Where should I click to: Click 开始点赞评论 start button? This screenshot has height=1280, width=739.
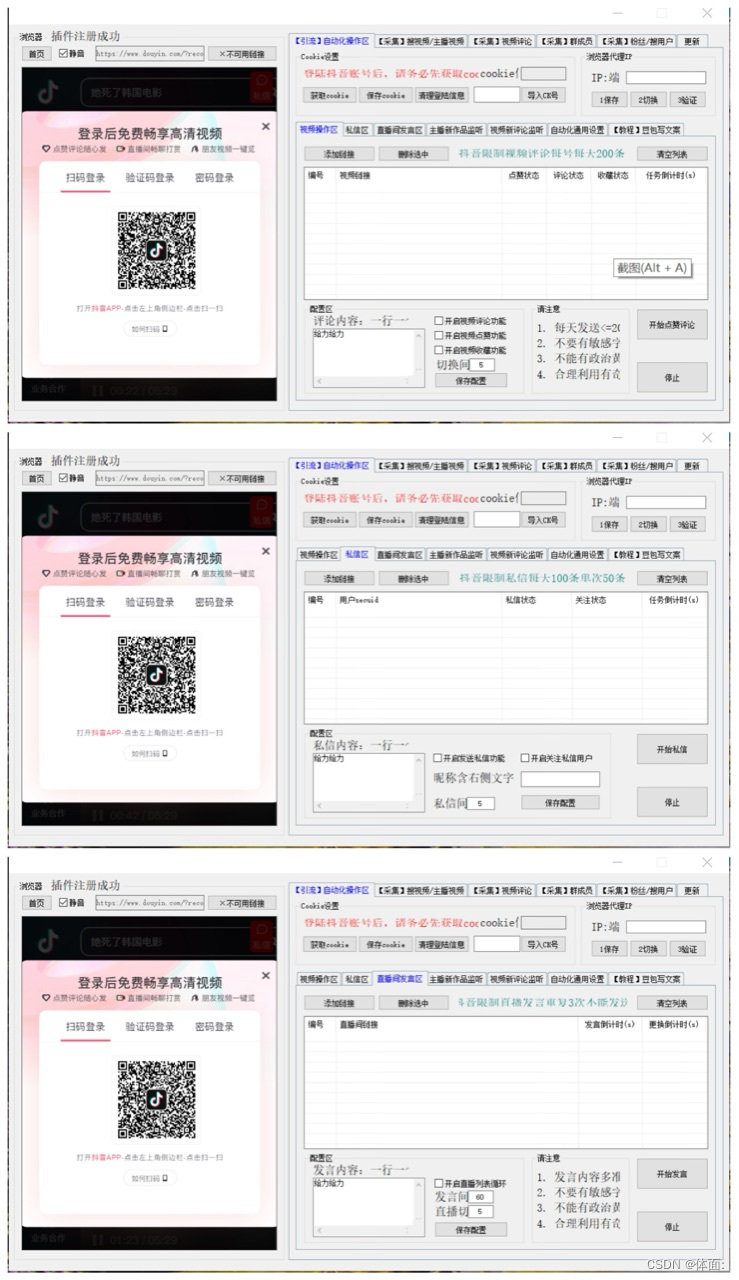point(672,325)
